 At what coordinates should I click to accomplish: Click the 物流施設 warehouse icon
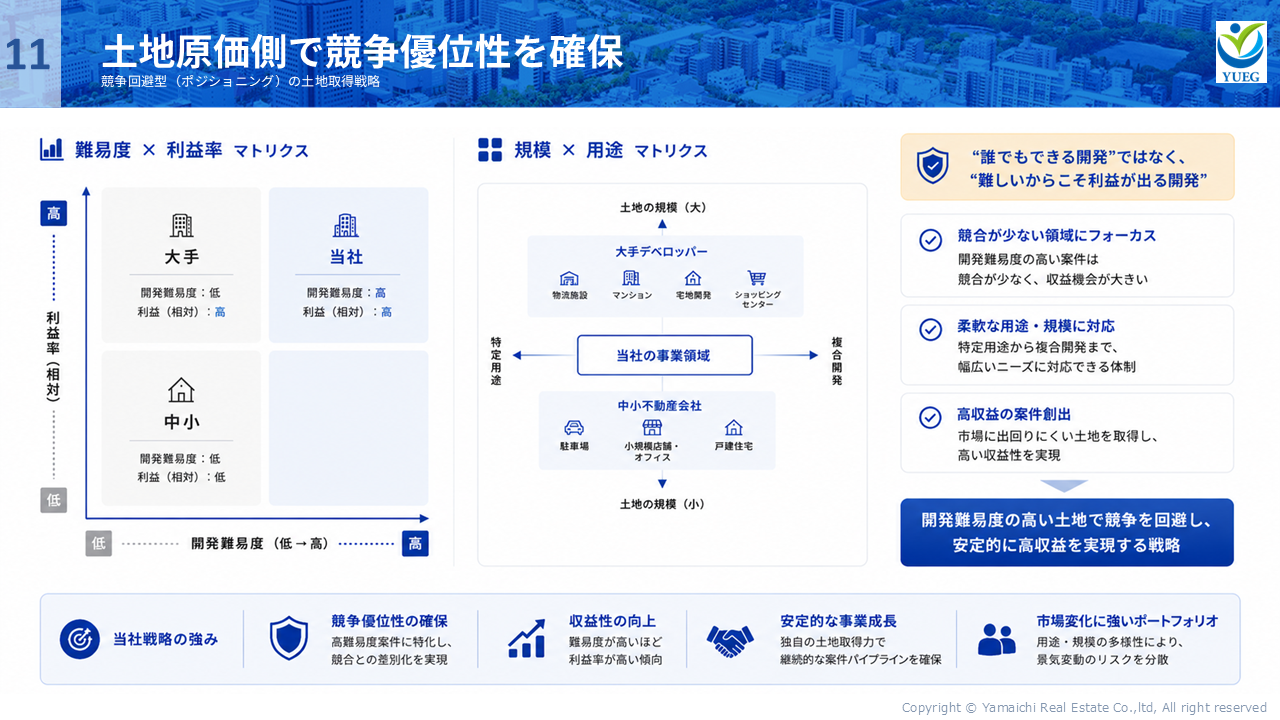click(x=569, y=278)
